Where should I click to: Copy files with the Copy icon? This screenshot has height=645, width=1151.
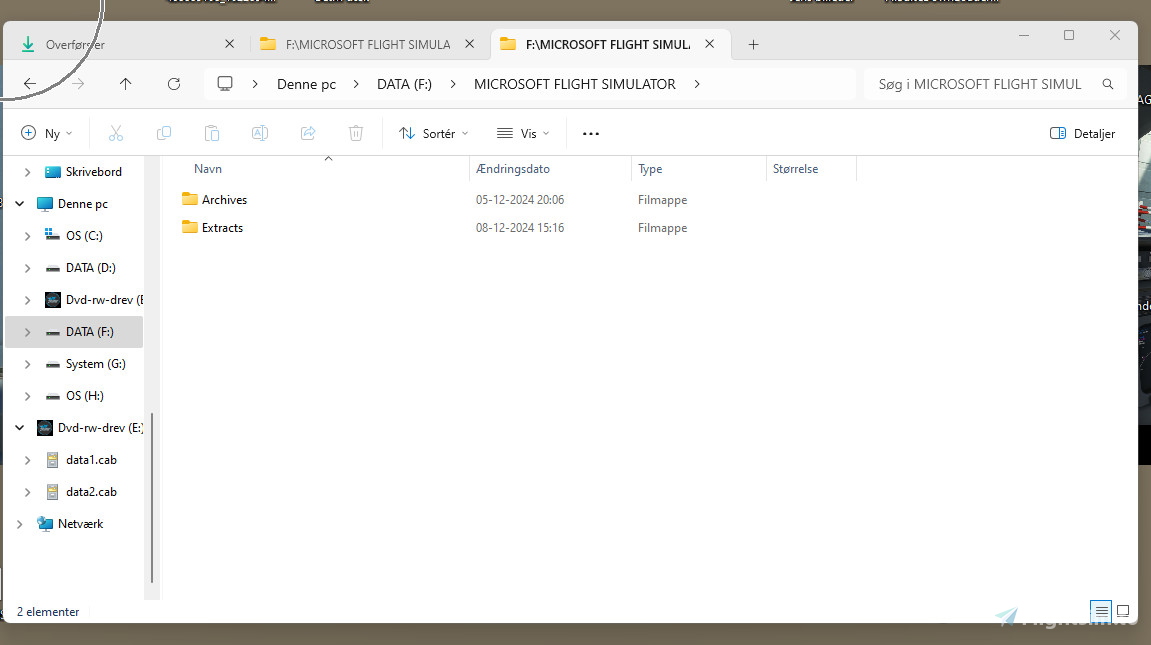point(164,133)
